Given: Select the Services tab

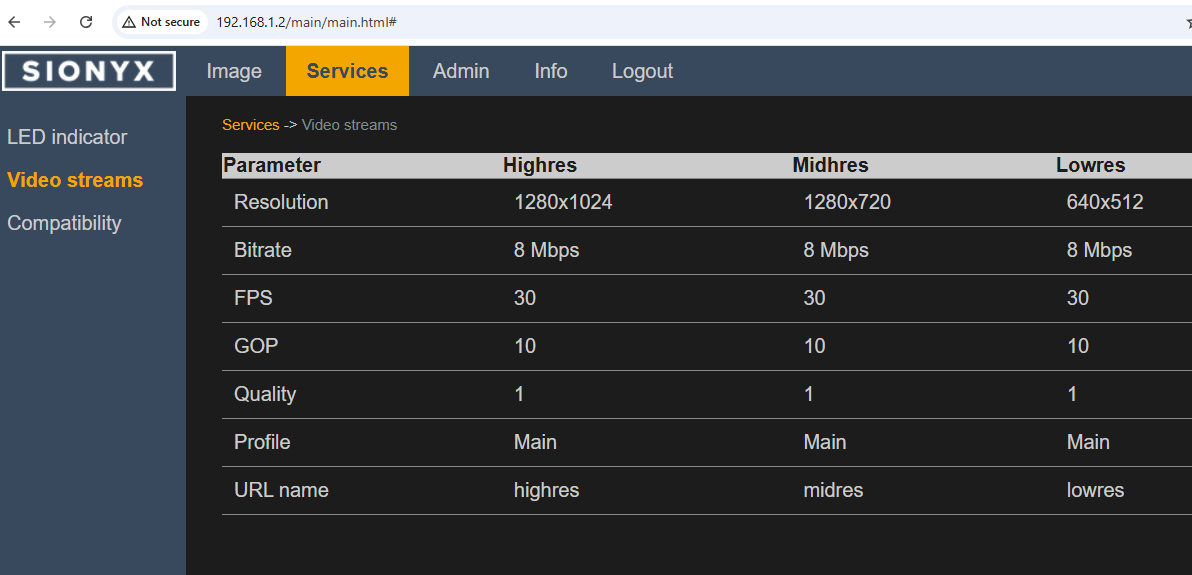Looking at the screenshot, I should pos(347,71).
